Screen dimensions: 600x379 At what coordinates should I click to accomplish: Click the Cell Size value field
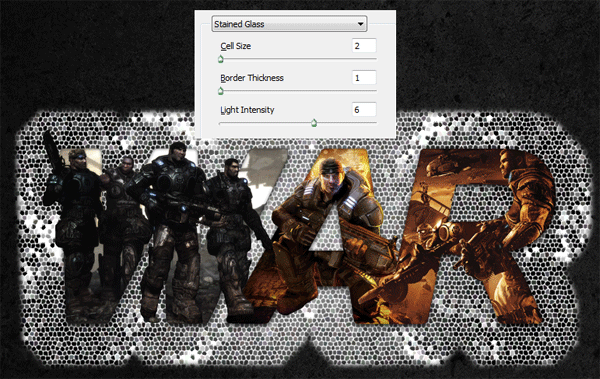coord(364,46)
